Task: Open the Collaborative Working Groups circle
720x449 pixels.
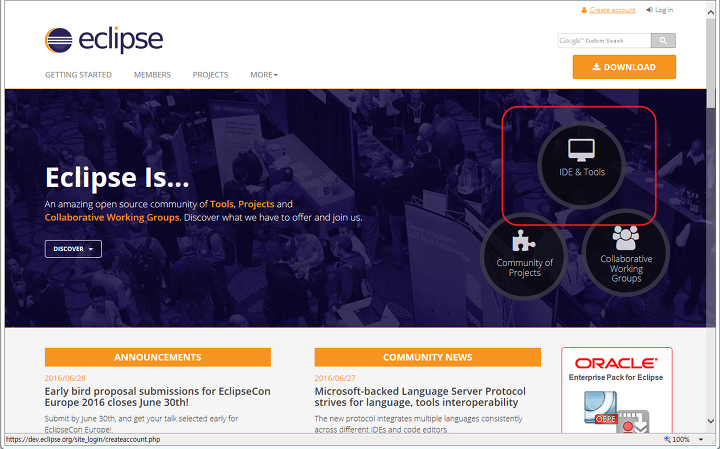Action: [626, 253]
